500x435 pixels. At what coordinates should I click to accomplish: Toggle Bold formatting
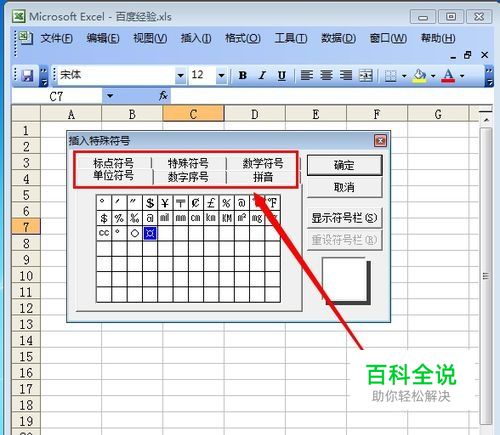tap(243, 75)
